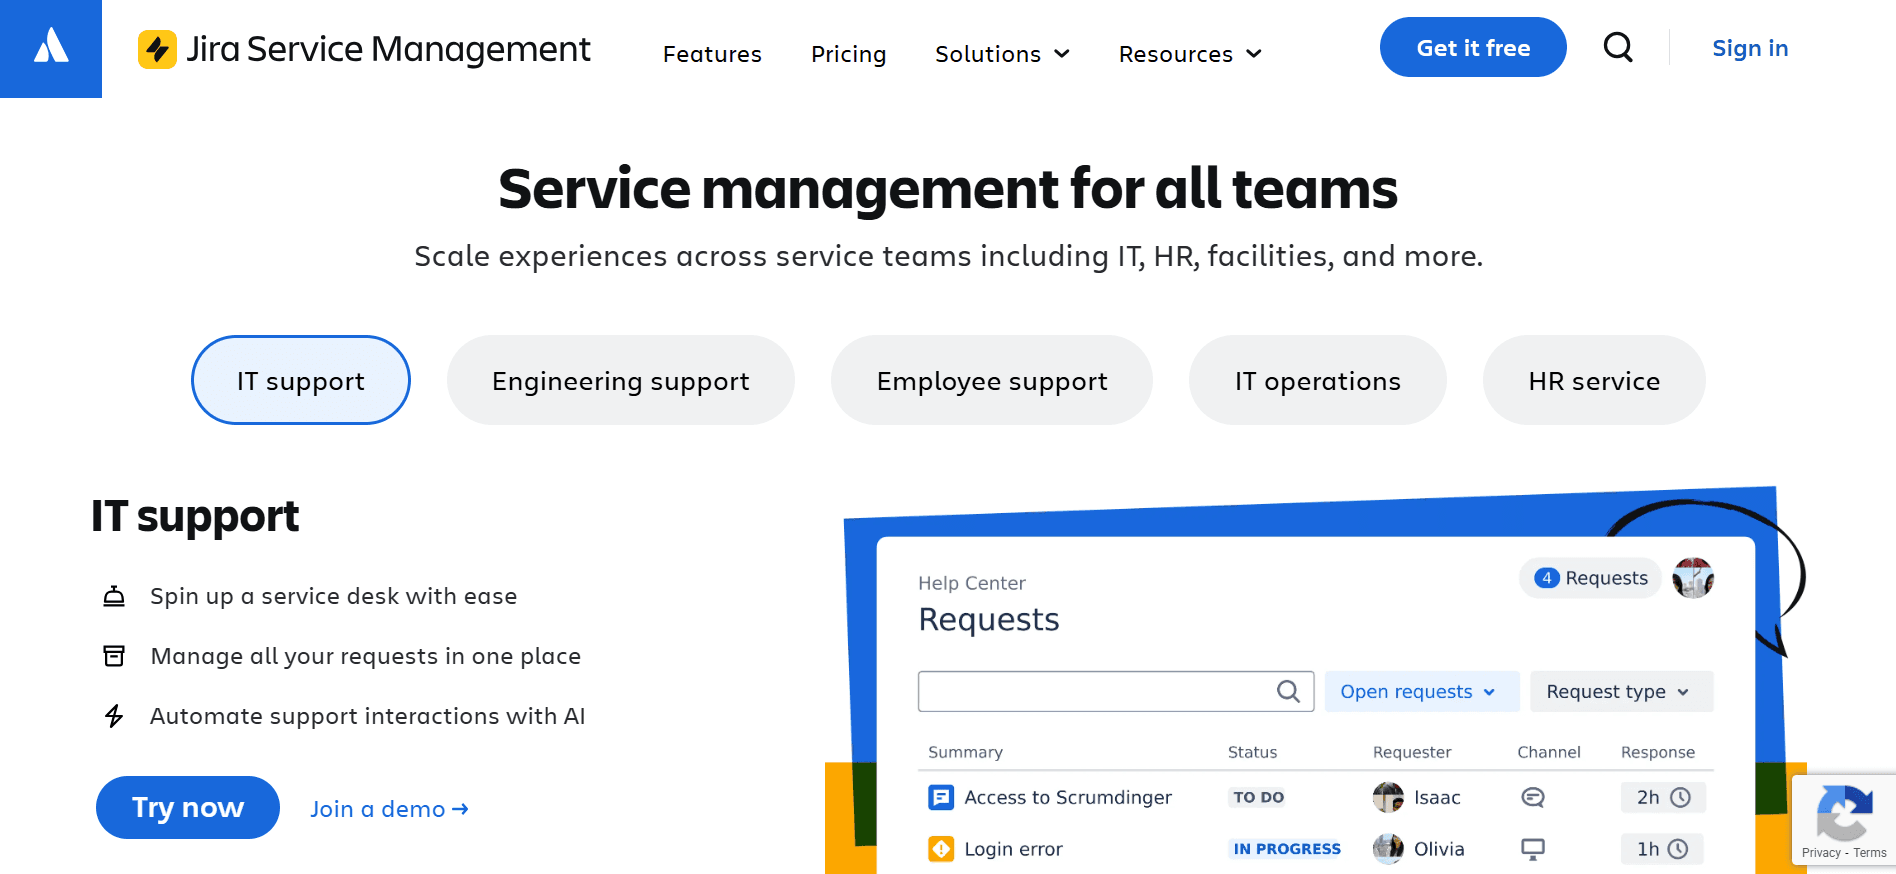This screenshot has height=874, width=1896.
Task: Click the arrow in Join a demo
Action: click(460, 809)
